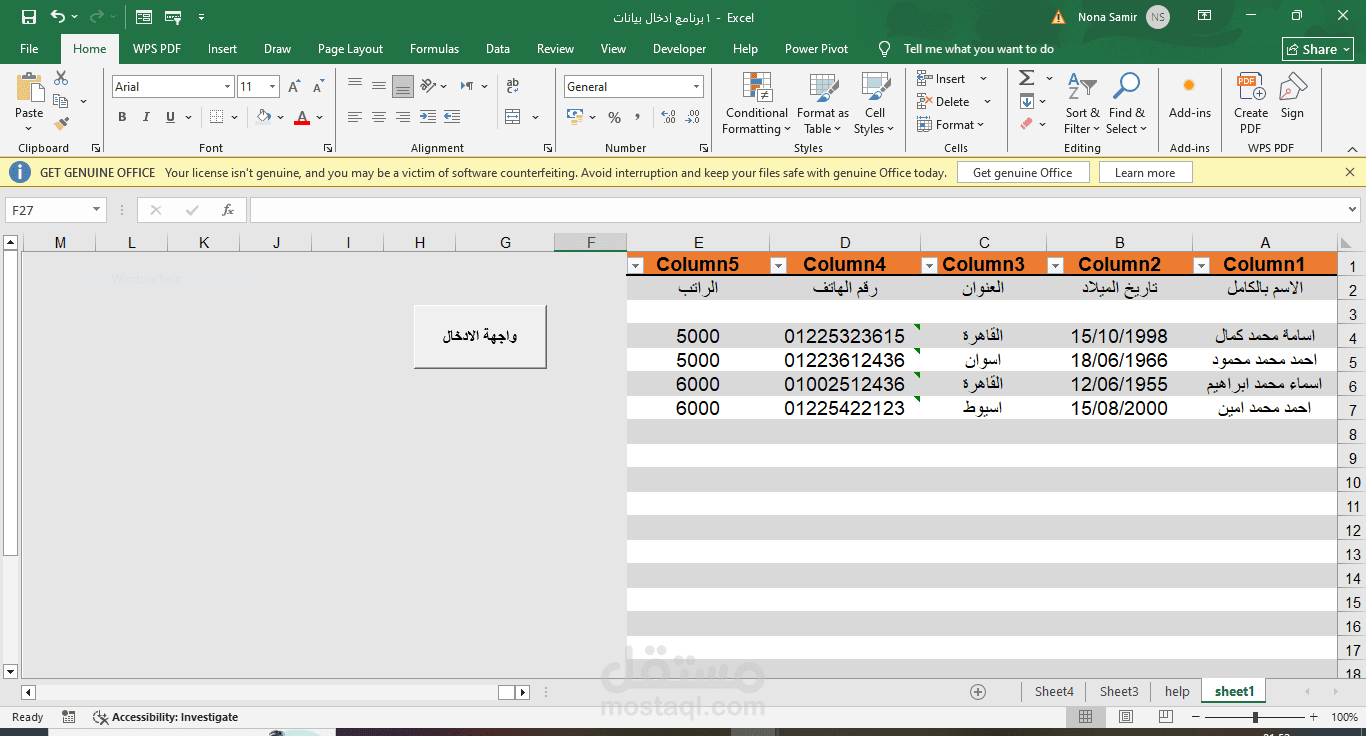
Task: Increase the font size
Action: (296, 87)
